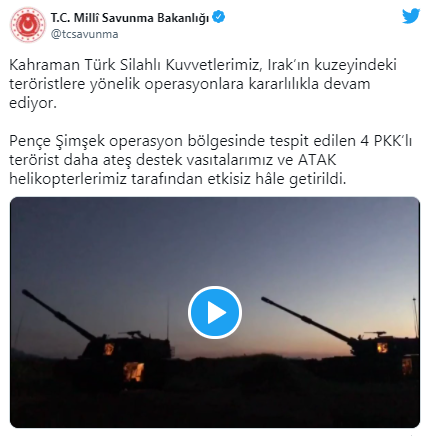Click the glowing lower hatch on the left howitzer

pos(134,372)
